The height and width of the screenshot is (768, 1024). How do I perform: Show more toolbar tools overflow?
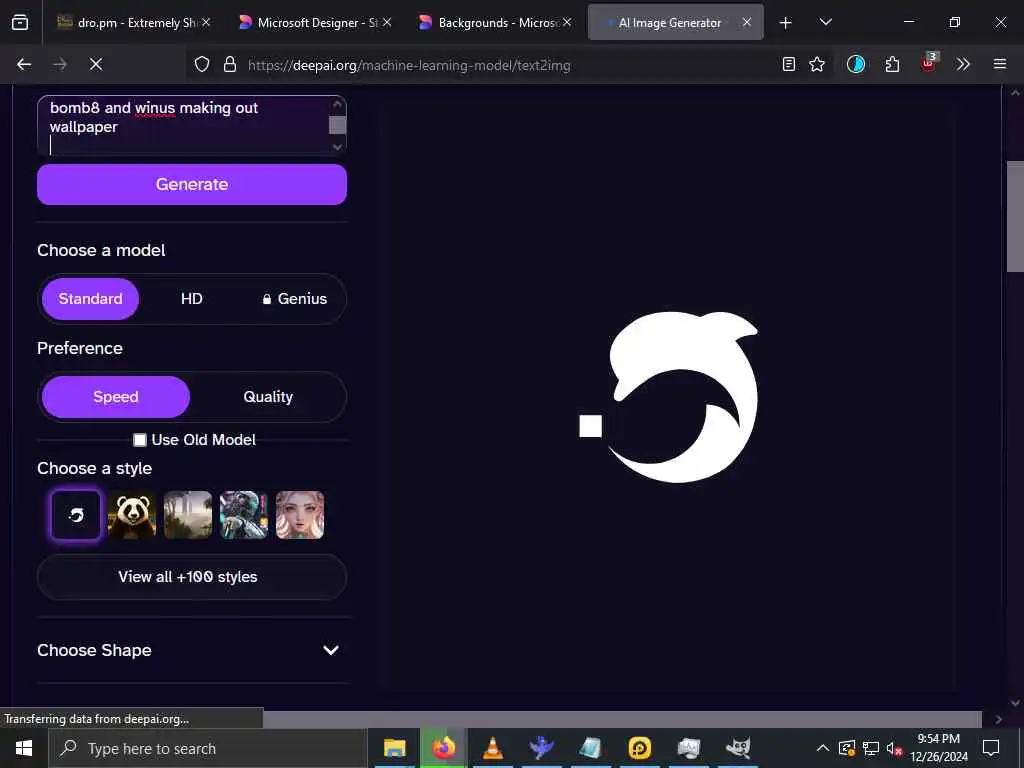pos(963,64)
